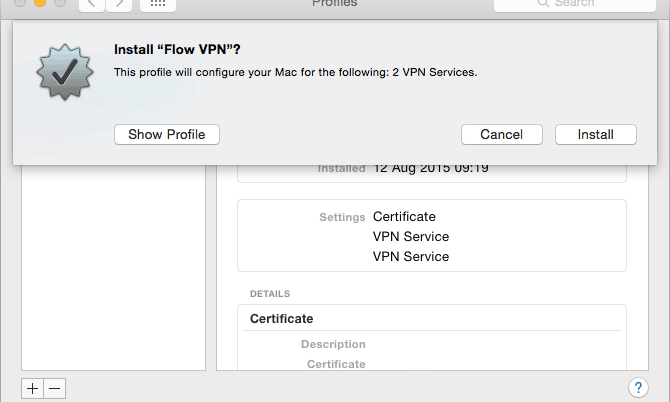Remove profile using the minus button
The width and height of the screenshot is (670, 402).
[x=55, y=388]
